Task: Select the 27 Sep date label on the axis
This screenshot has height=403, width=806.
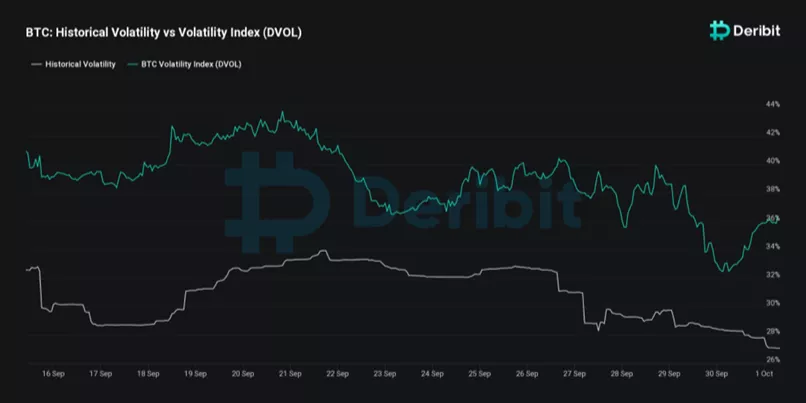Action: pos(575,374)
